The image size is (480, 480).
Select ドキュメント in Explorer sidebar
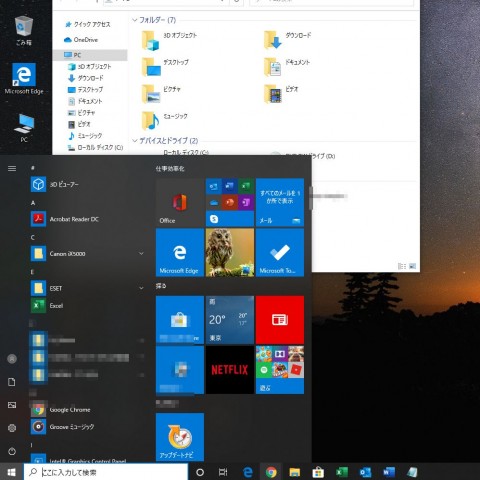pos(85,101)
